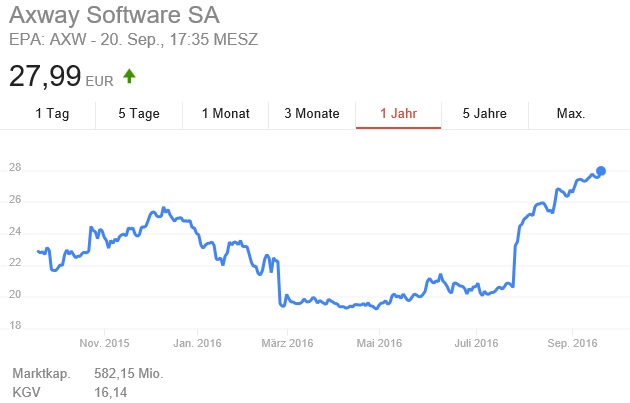Click the green upward price arrow
Viewport: 630px width, 403px height.
(x=129, y=75)
